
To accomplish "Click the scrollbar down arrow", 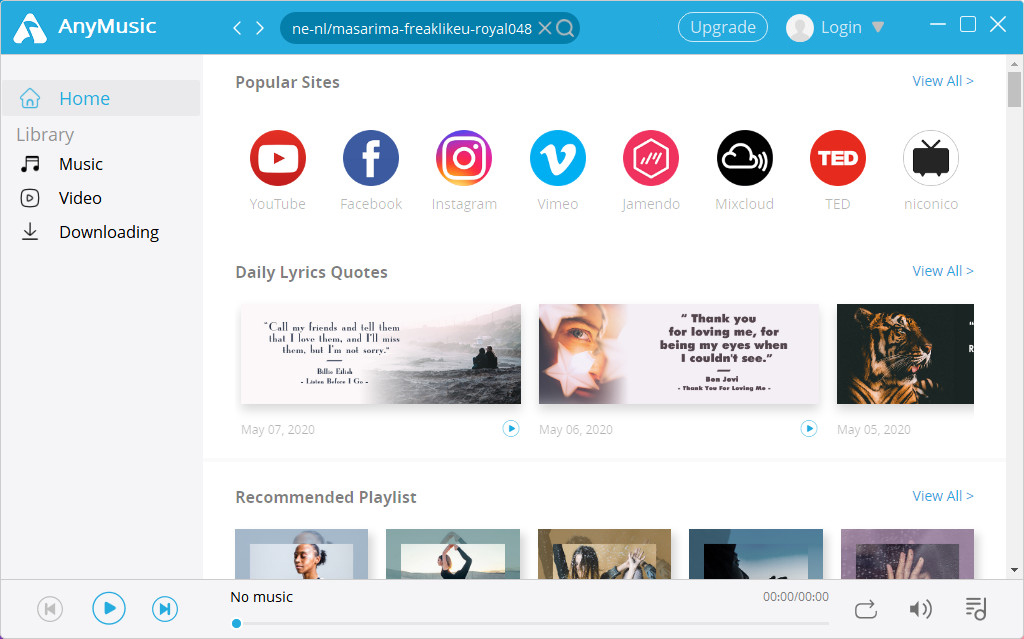I will pos(1014,570).
